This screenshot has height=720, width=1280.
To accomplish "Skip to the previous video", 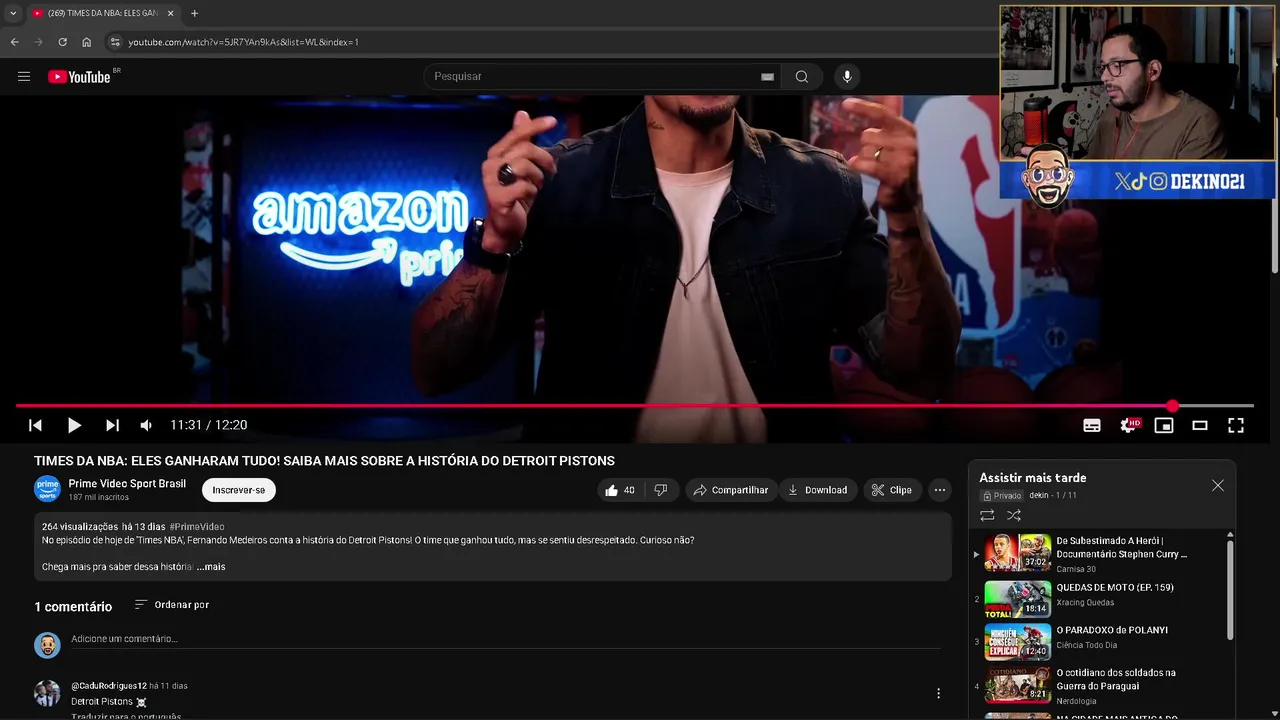I will pos(35,425).
